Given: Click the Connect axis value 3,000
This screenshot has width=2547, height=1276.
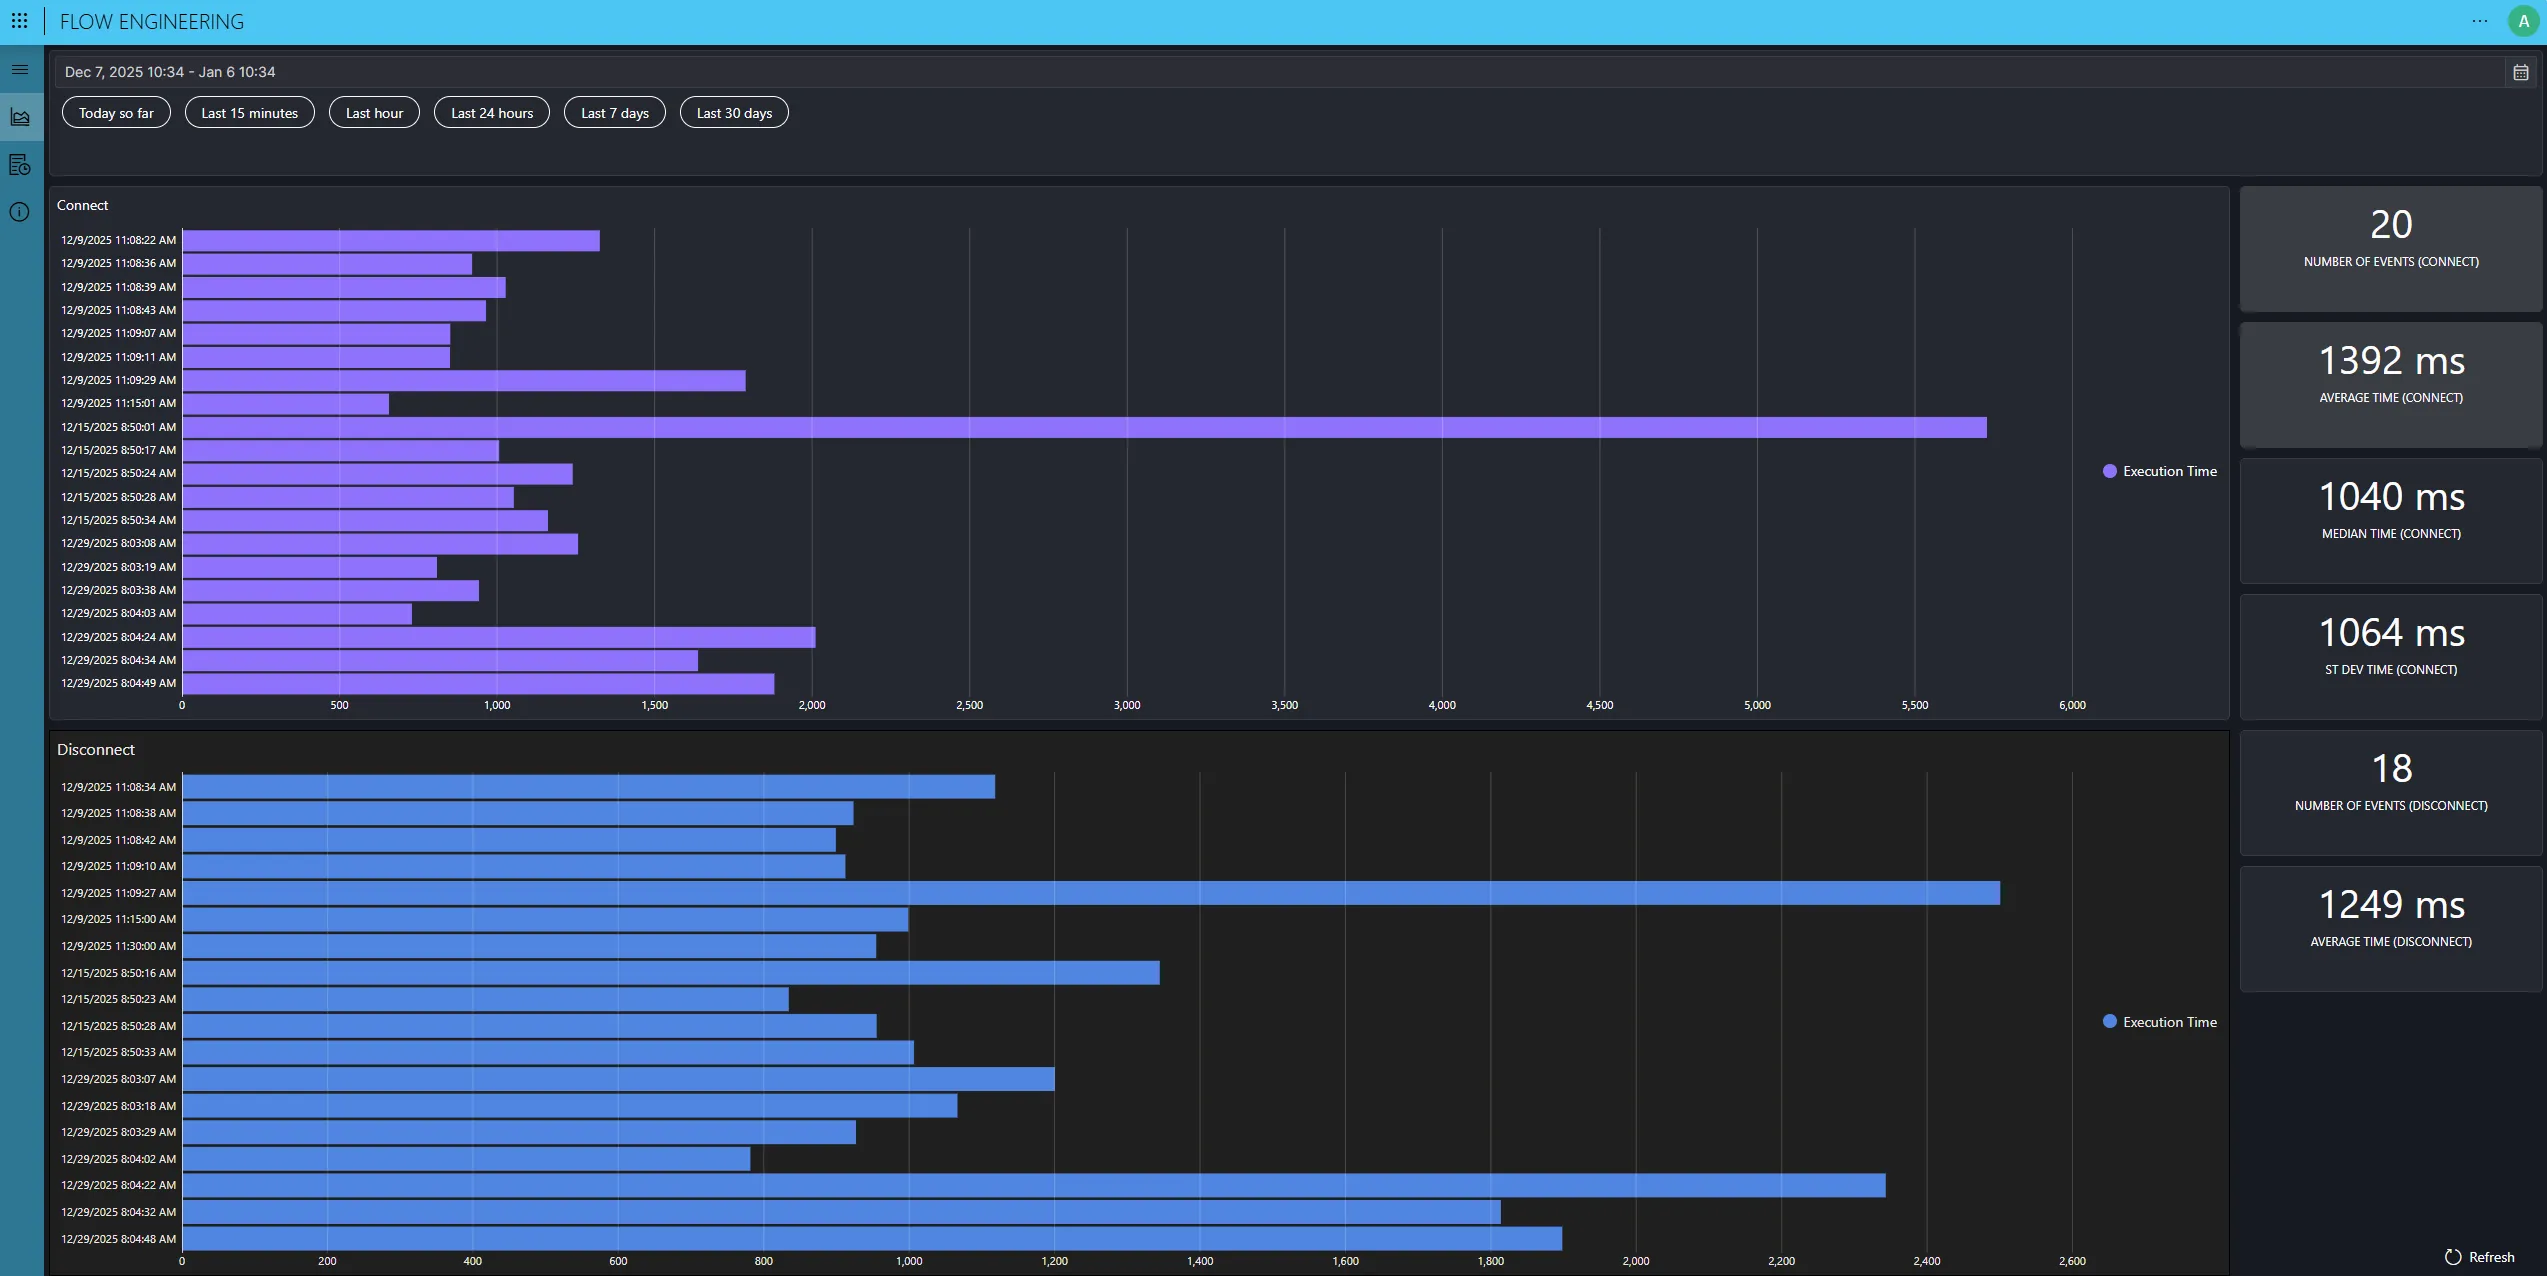Looking at the screenshot, I should (1127, 705).
